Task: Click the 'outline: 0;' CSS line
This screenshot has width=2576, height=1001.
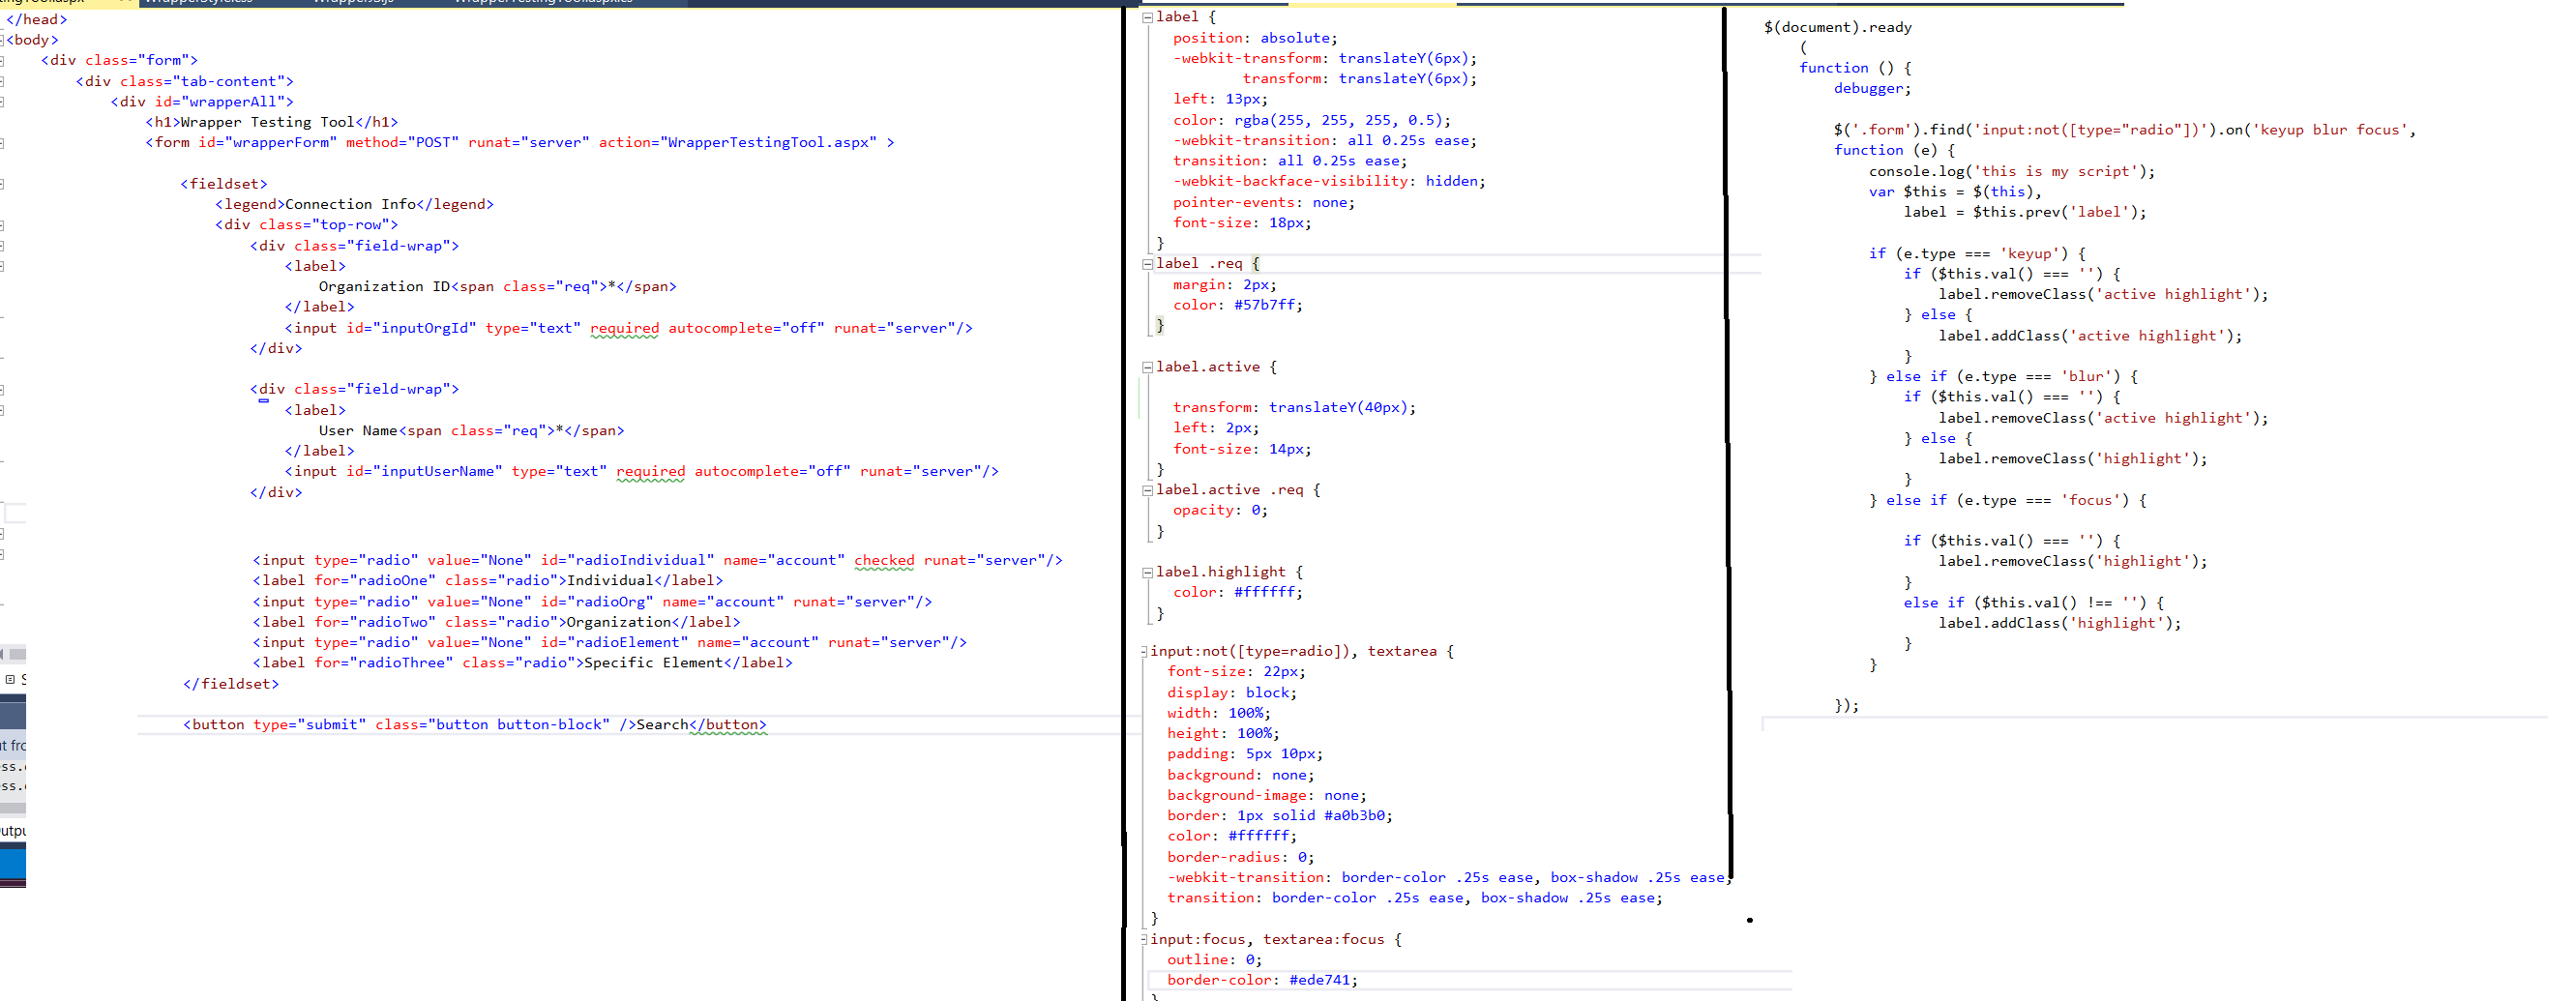Action: 1214,960
